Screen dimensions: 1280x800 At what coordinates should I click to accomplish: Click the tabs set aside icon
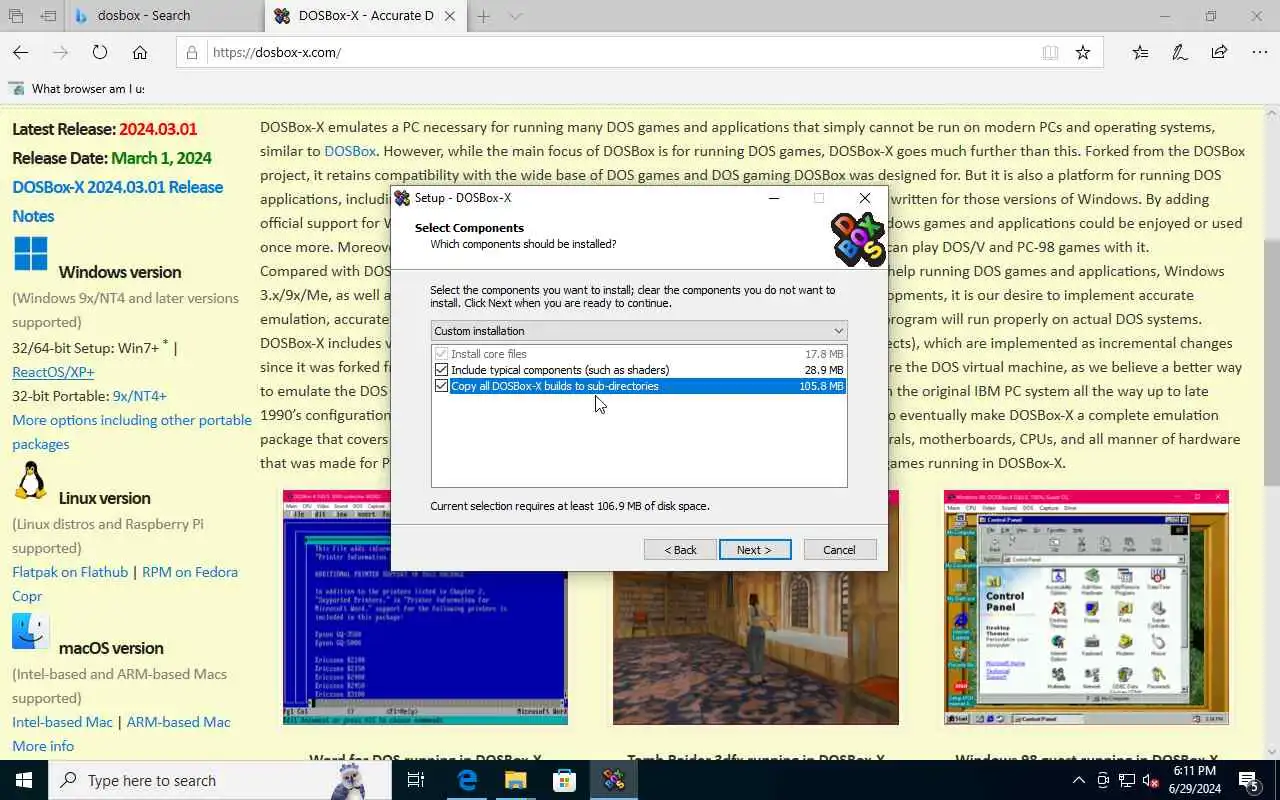pos(16,16)
